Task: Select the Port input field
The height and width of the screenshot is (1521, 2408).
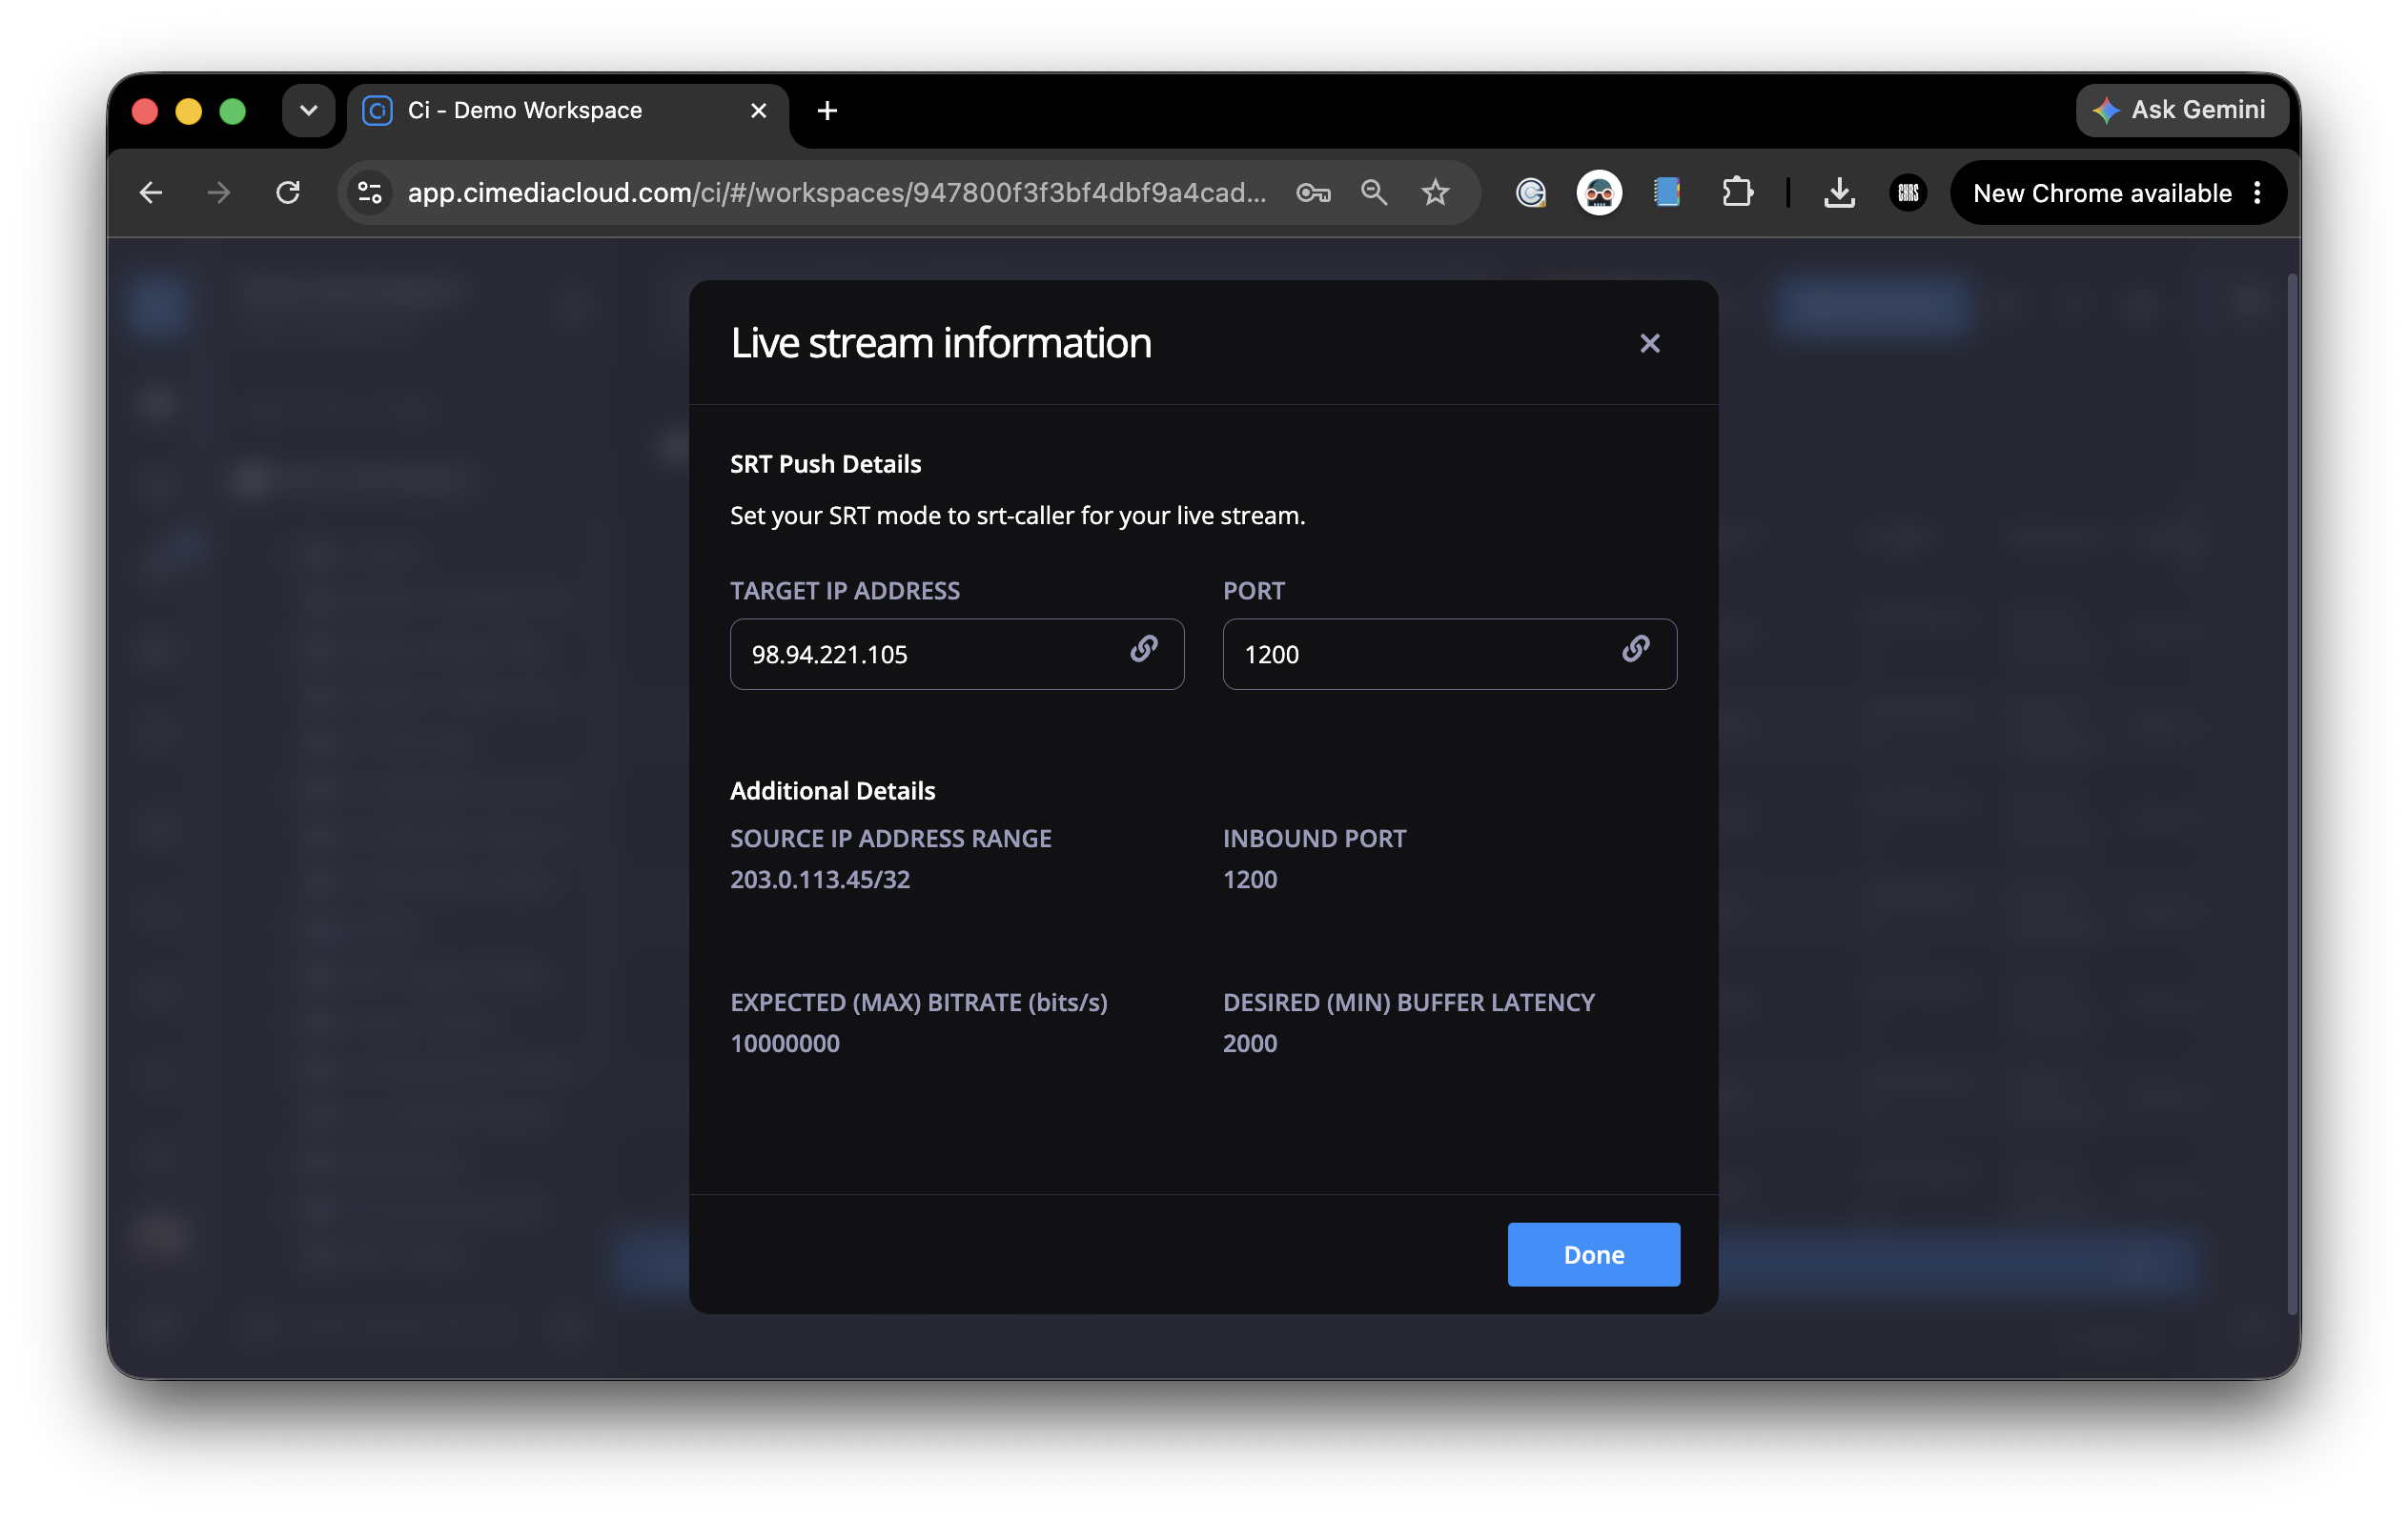Action: pyautogui.click(x=1449, y=654)
